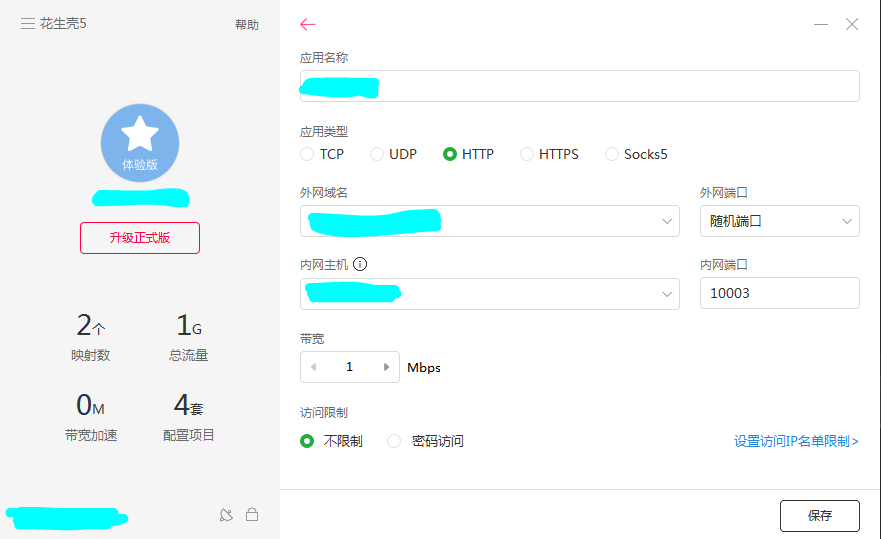Click the 总流量 total traffic statistic
Viewport: 881px width, 539px height.
[189, 337]
